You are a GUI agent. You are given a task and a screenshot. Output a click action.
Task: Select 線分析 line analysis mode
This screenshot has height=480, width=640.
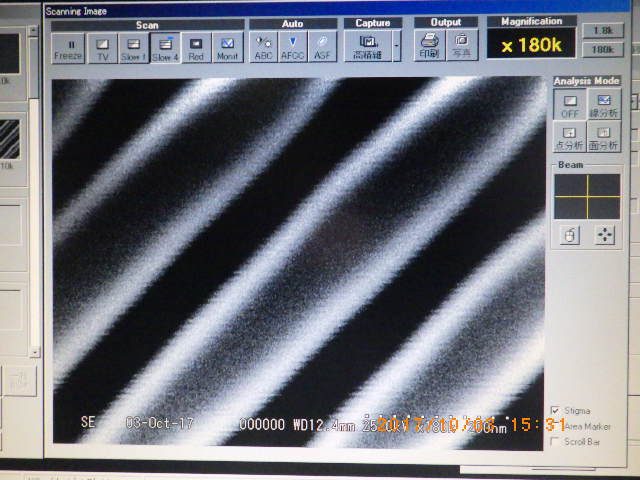(x=604, y=105)
